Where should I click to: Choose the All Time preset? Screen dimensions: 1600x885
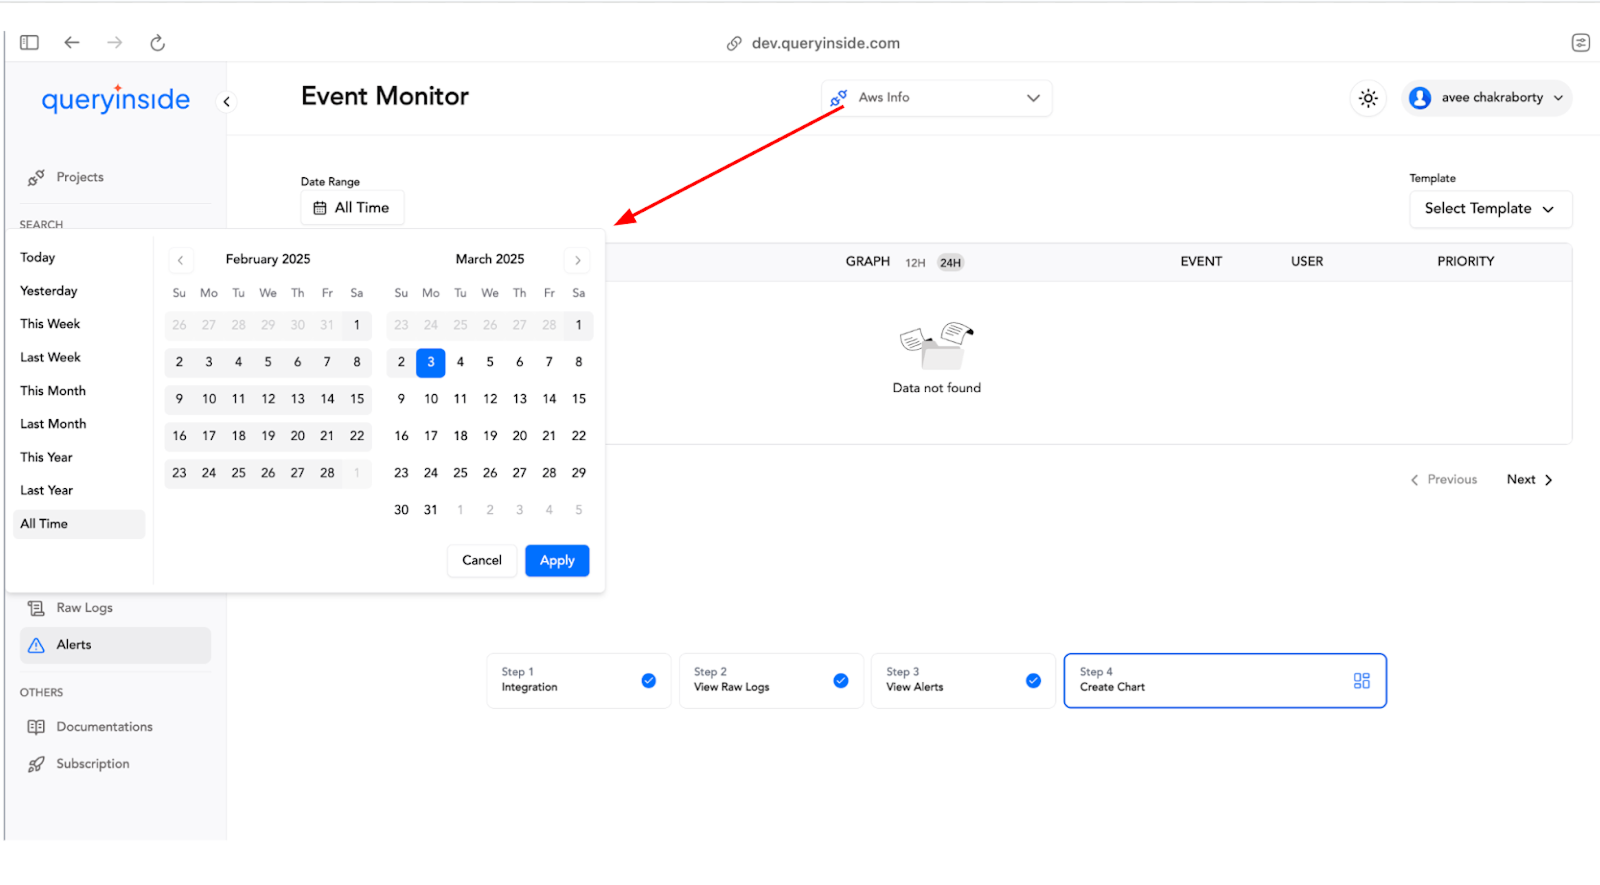[x=79, y=524]
